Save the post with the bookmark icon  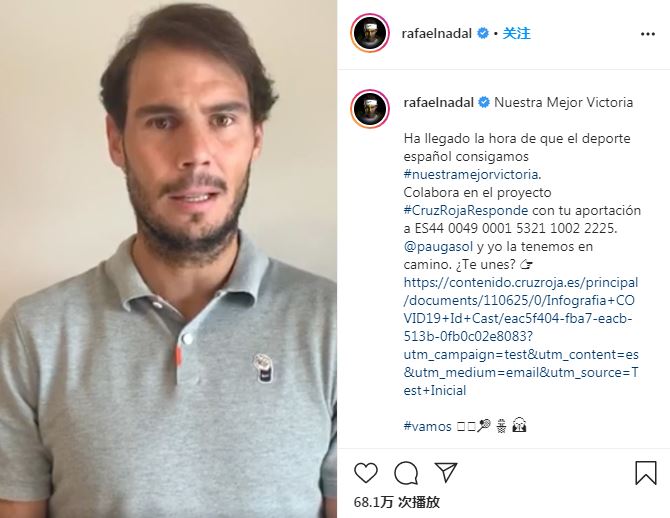[x=646, y=473]
